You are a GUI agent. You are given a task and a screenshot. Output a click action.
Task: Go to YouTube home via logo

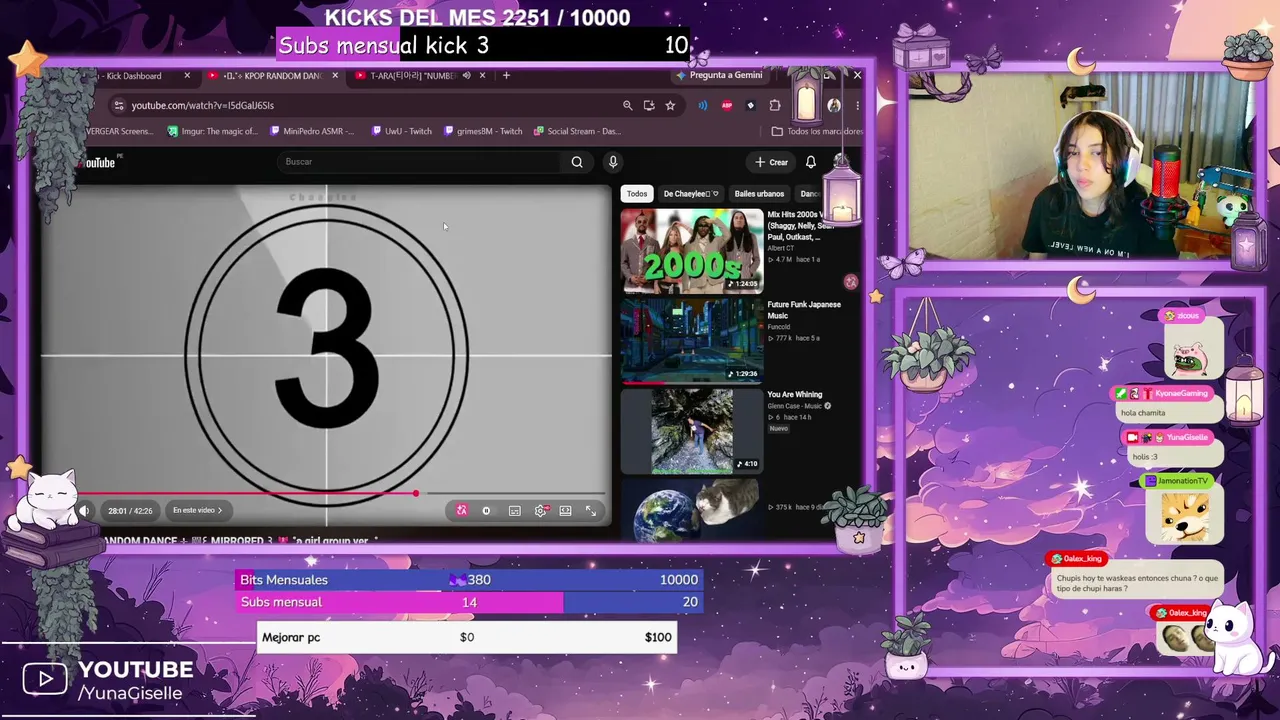(98, 163)
